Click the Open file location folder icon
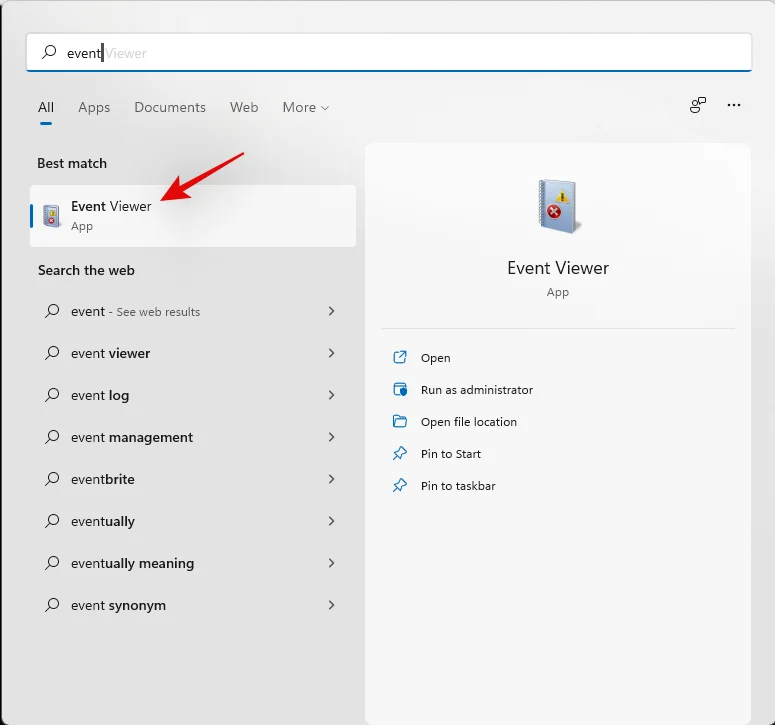The width and height of the screenshot is (775, 725). [400, 422]
